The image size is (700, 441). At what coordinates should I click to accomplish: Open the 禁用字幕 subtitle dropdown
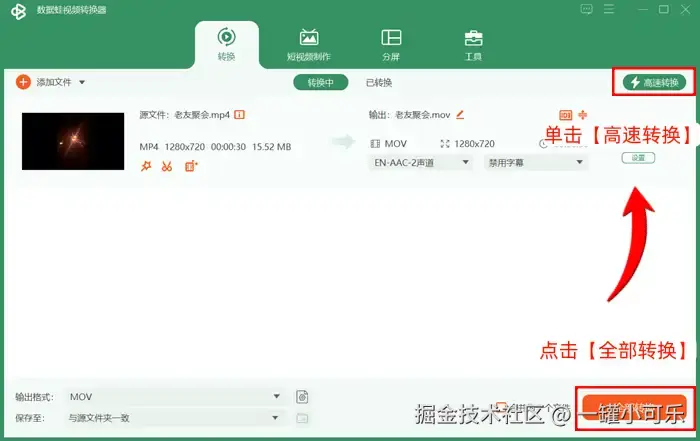tap(535, 162)
